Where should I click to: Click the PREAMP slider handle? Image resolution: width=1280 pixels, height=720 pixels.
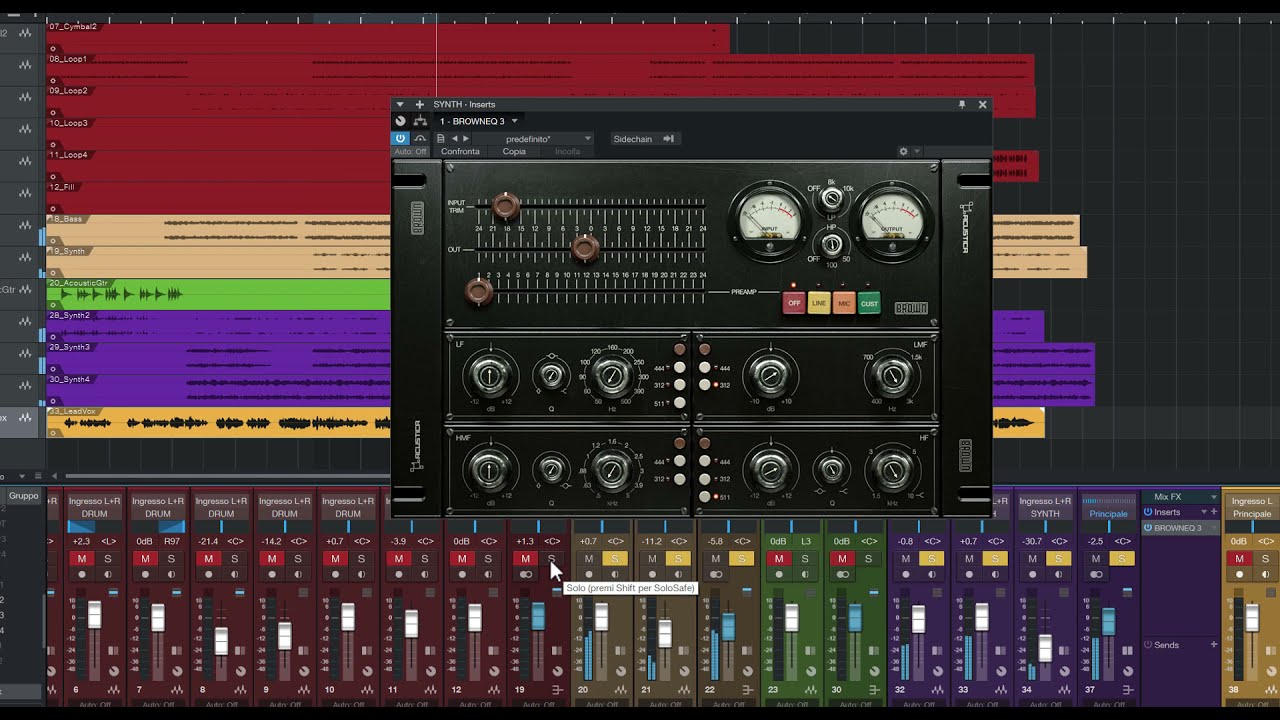[480, 291]
